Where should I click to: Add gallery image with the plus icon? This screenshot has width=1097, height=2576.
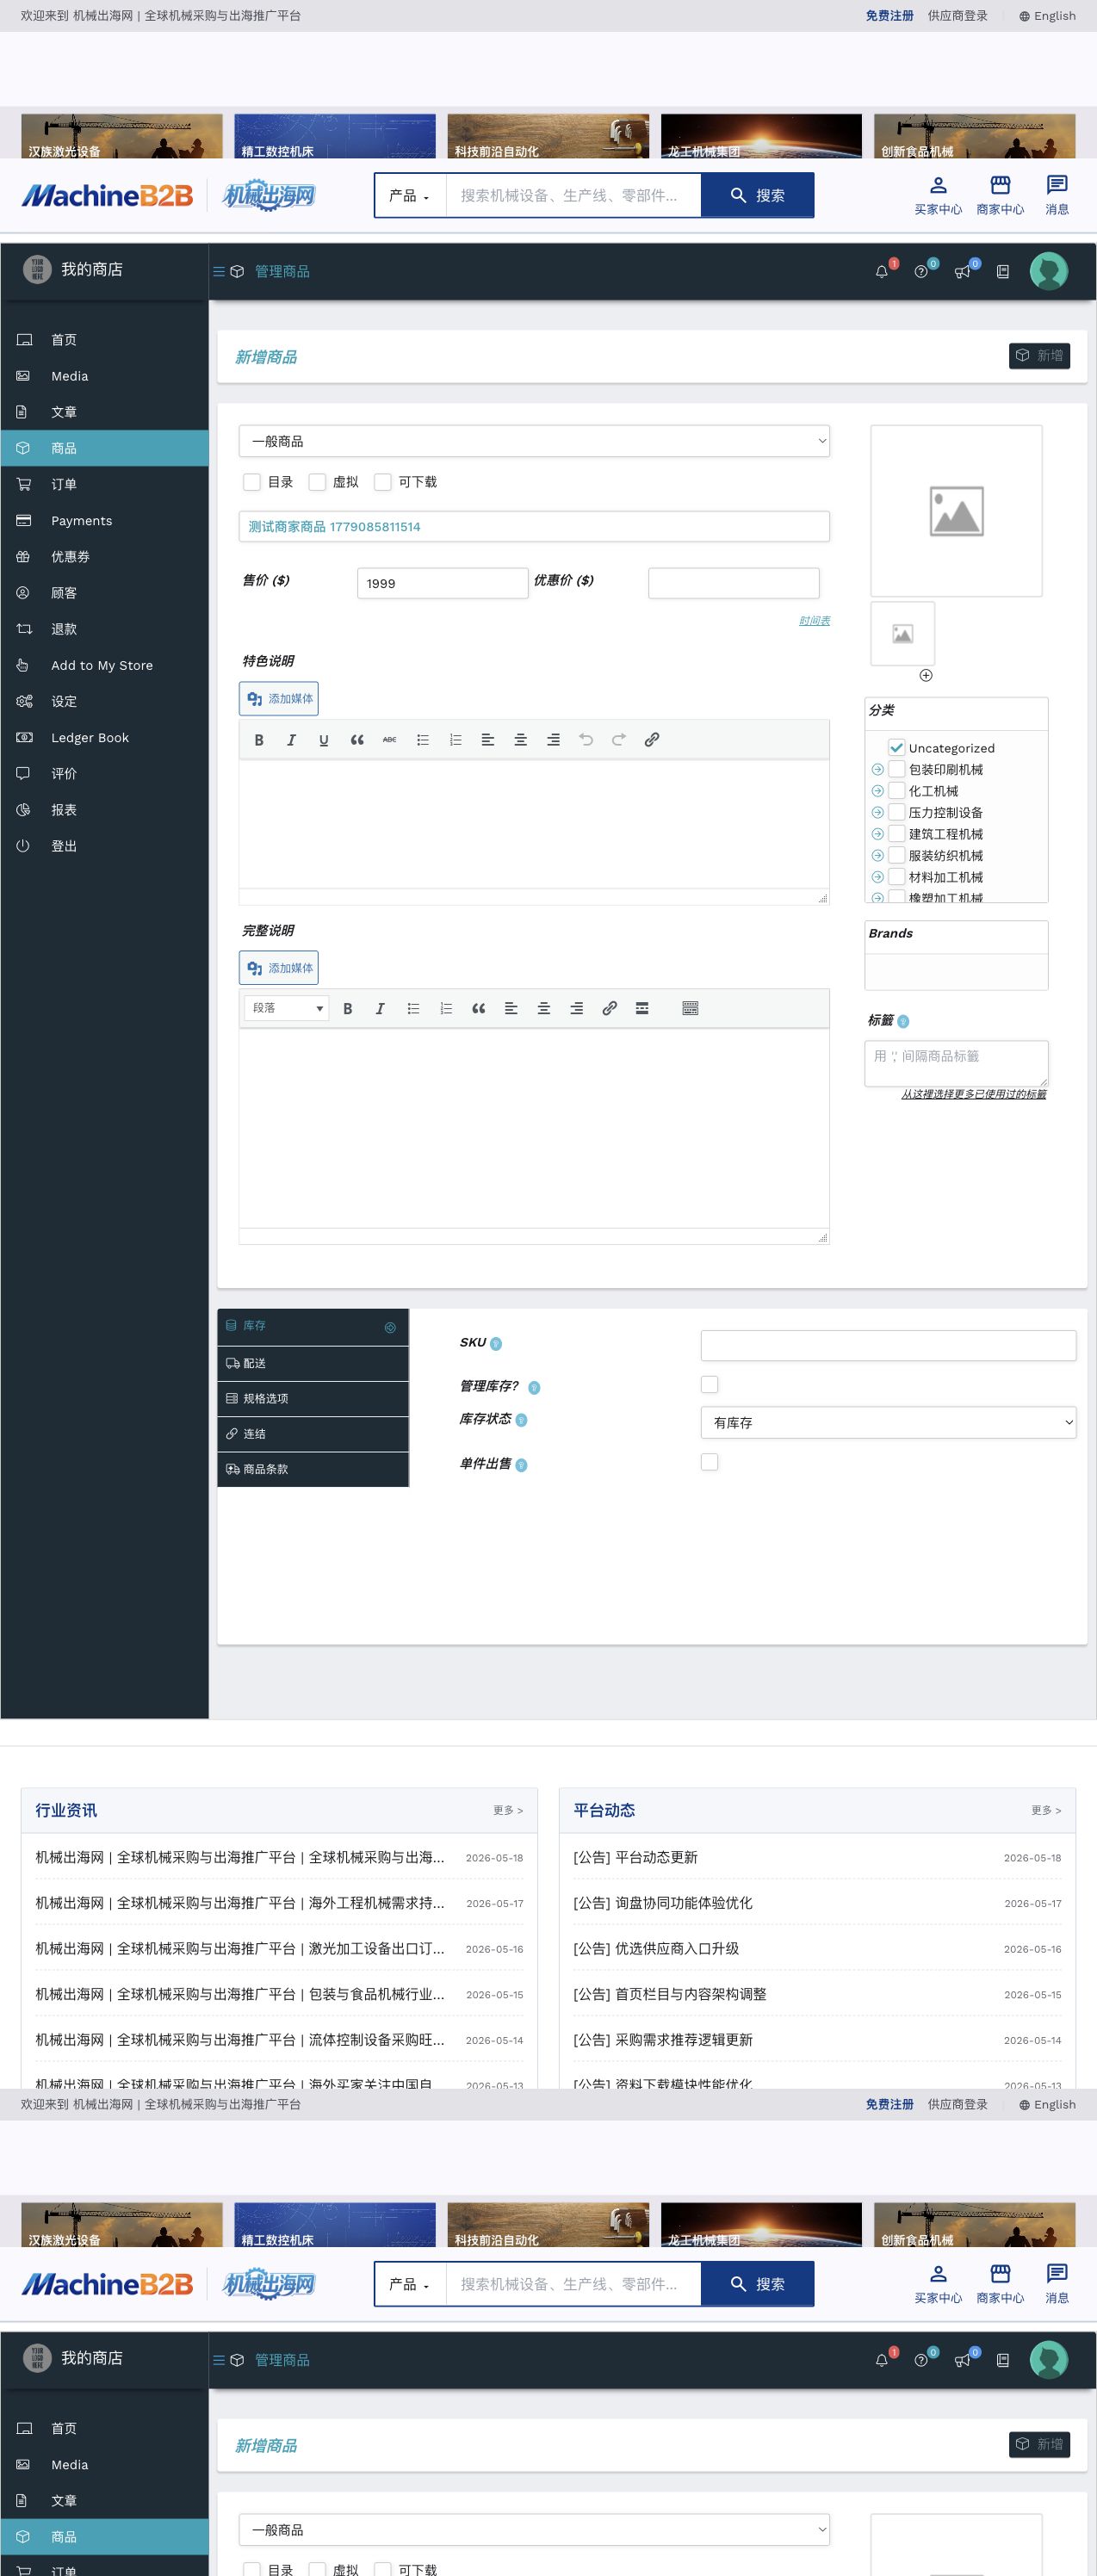point(926,675)
